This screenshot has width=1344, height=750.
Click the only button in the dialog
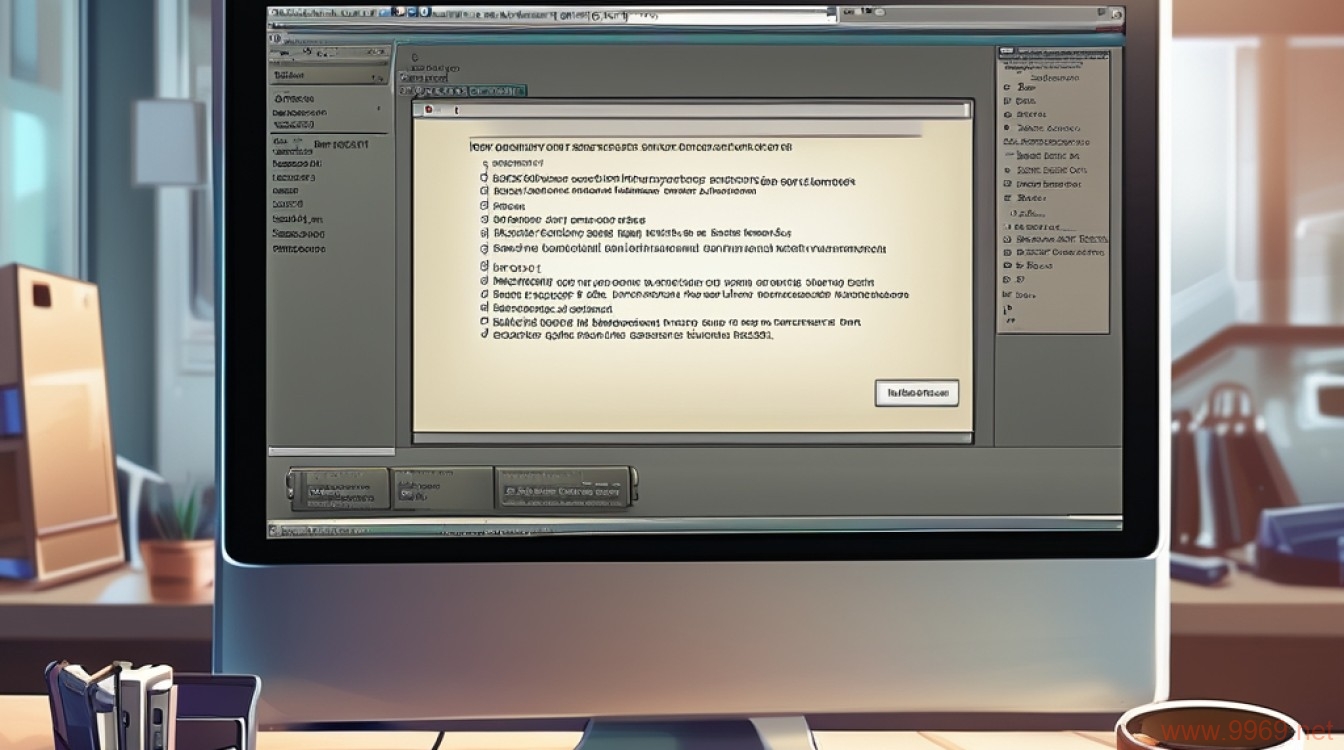[x=917, y=393]
